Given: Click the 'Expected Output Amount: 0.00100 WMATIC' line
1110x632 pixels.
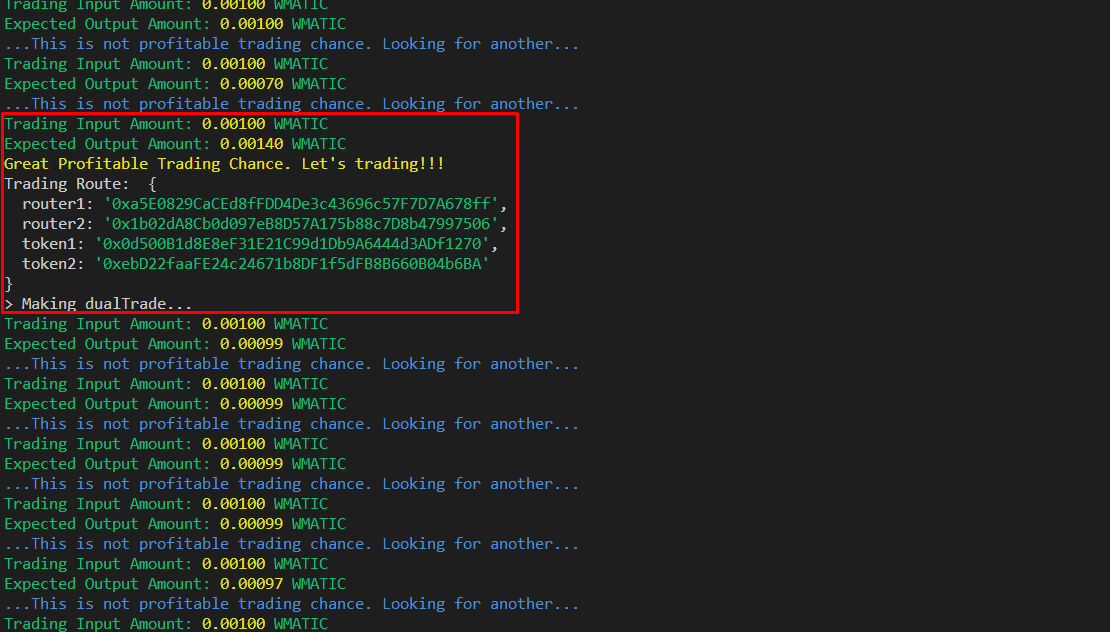Looking at the screenshot, I should pos(175,23).
